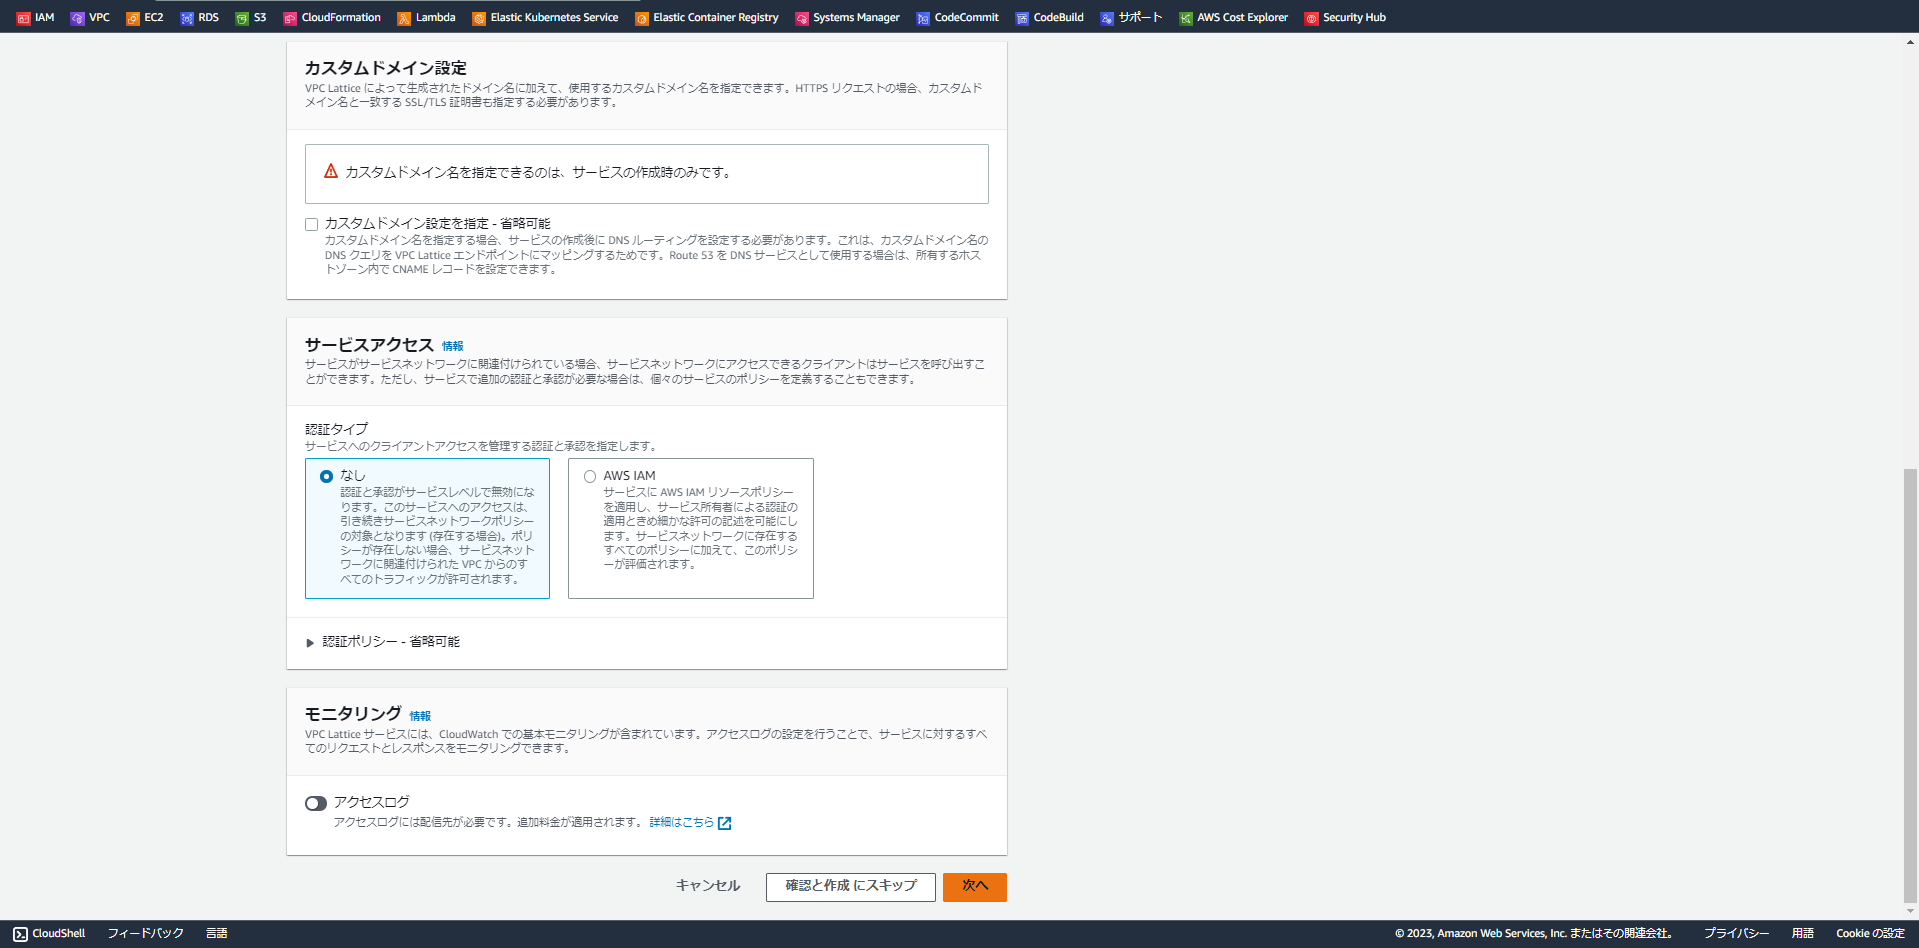Open the サポート shortcut icon
This screenshot has height=948, width=1919.
tap(1107, 18)
